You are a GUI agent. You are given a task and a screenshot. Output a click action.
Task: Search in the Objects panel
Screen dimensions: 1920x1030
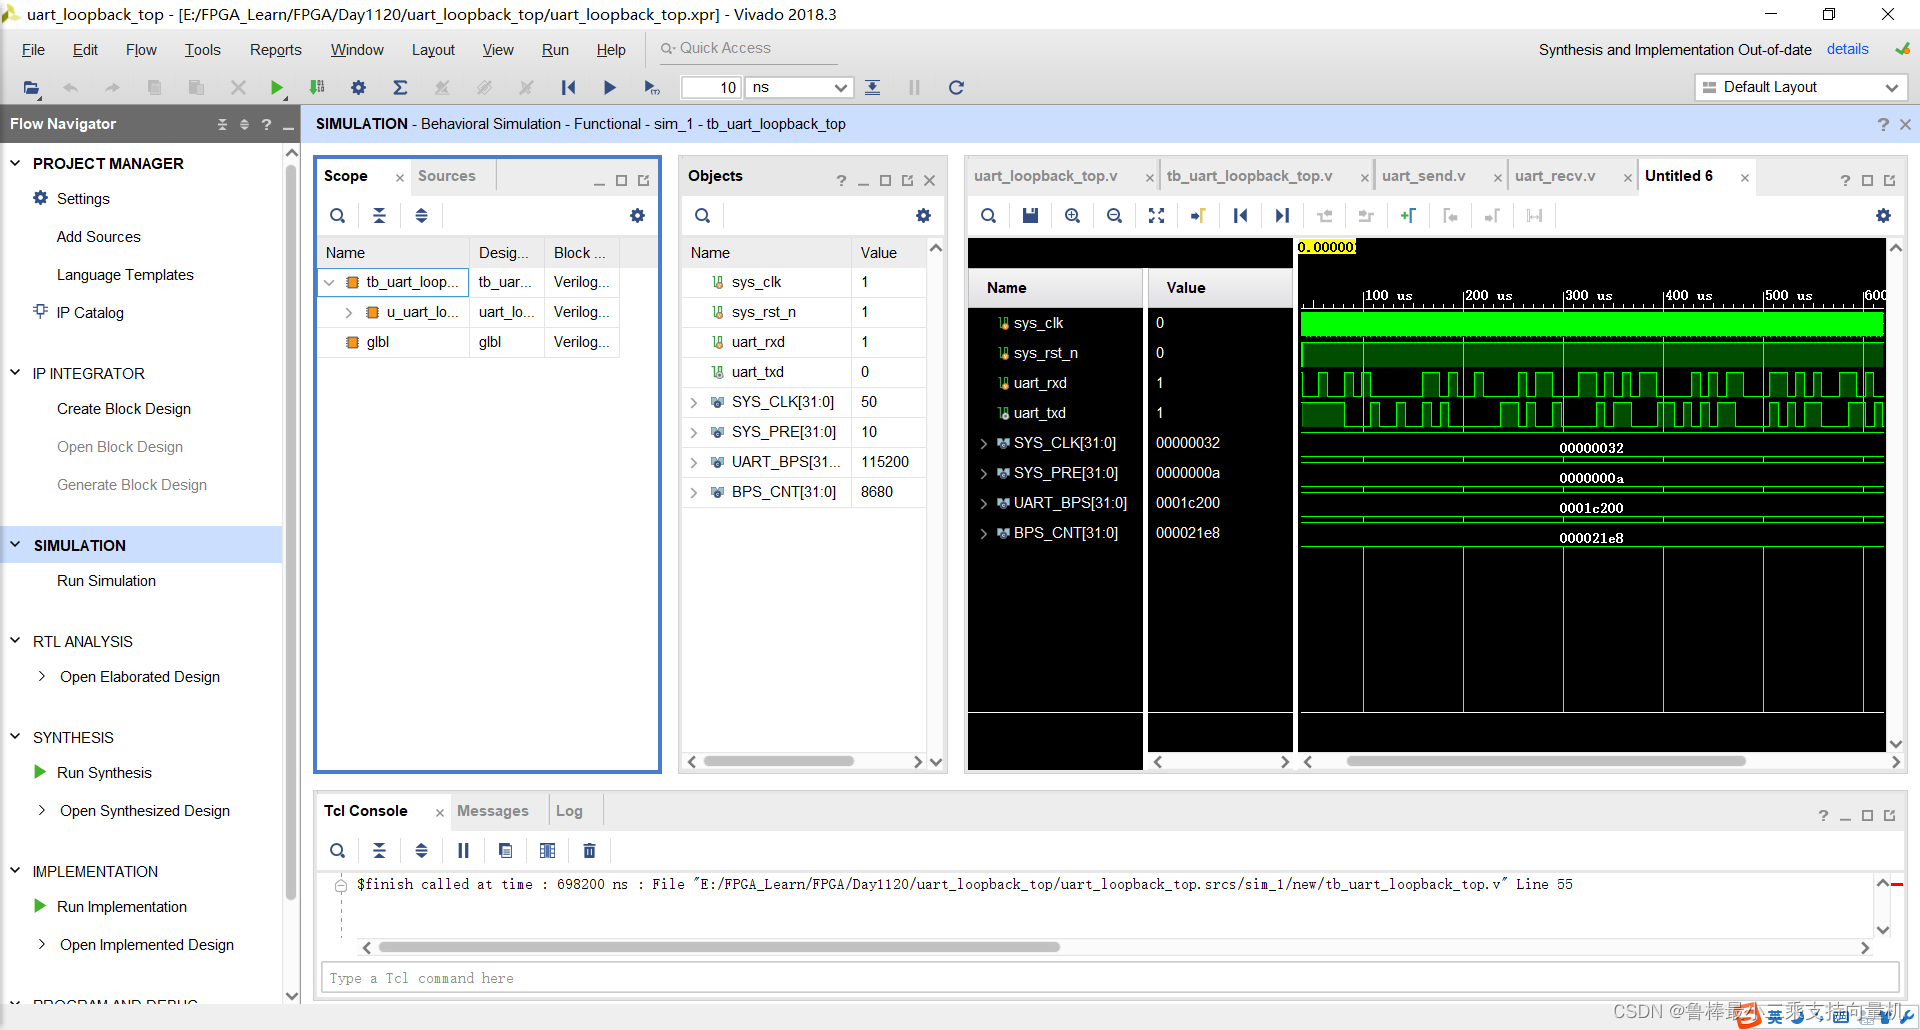[703, 216]
